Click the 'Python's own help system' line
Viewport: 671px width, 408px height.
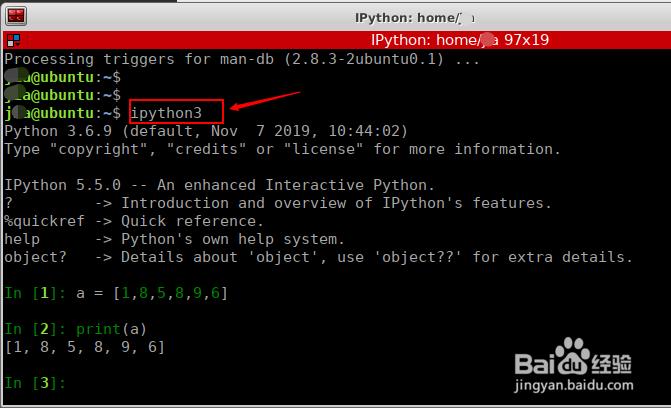pyautogui.click(x=174, y=239)
